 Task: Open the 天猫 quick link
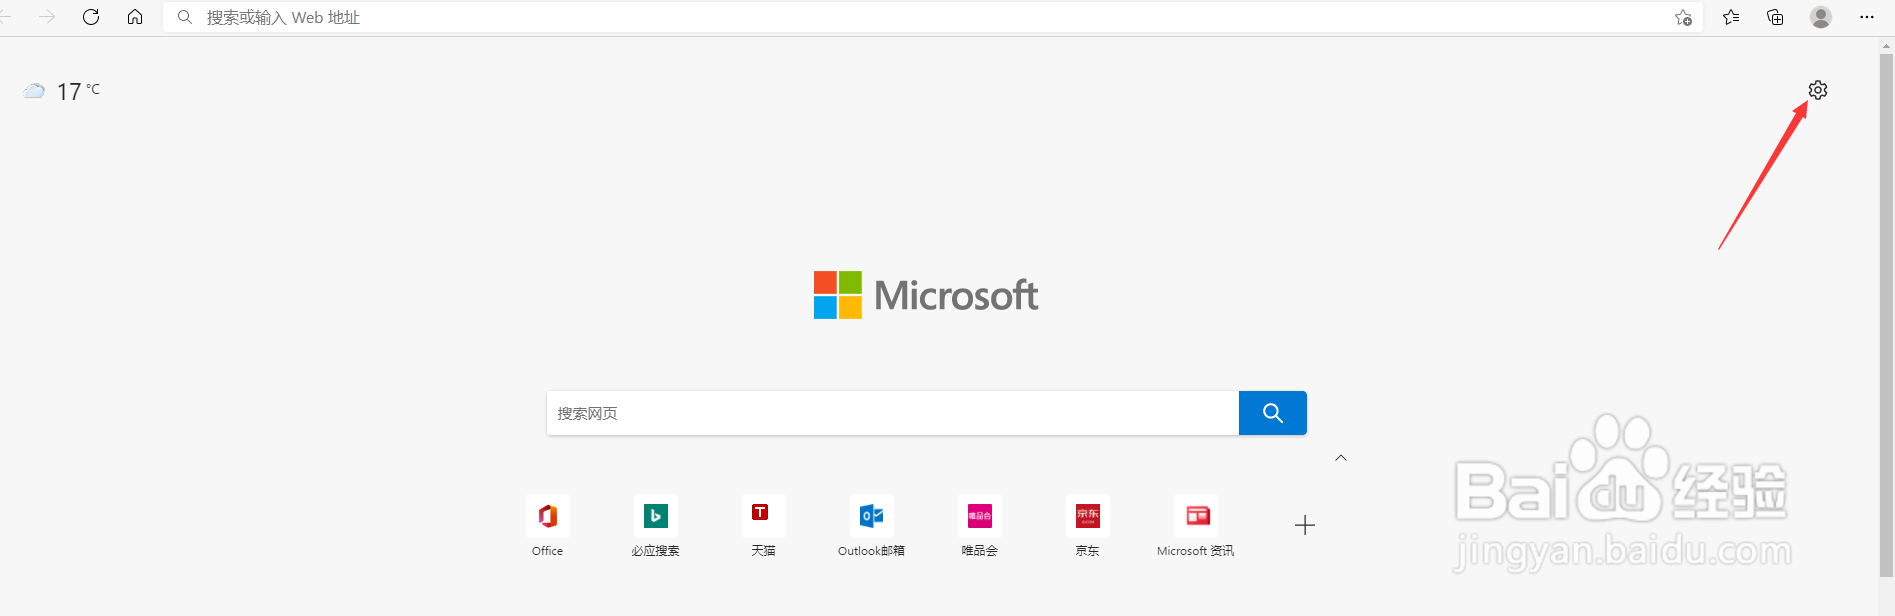point(763,516)
